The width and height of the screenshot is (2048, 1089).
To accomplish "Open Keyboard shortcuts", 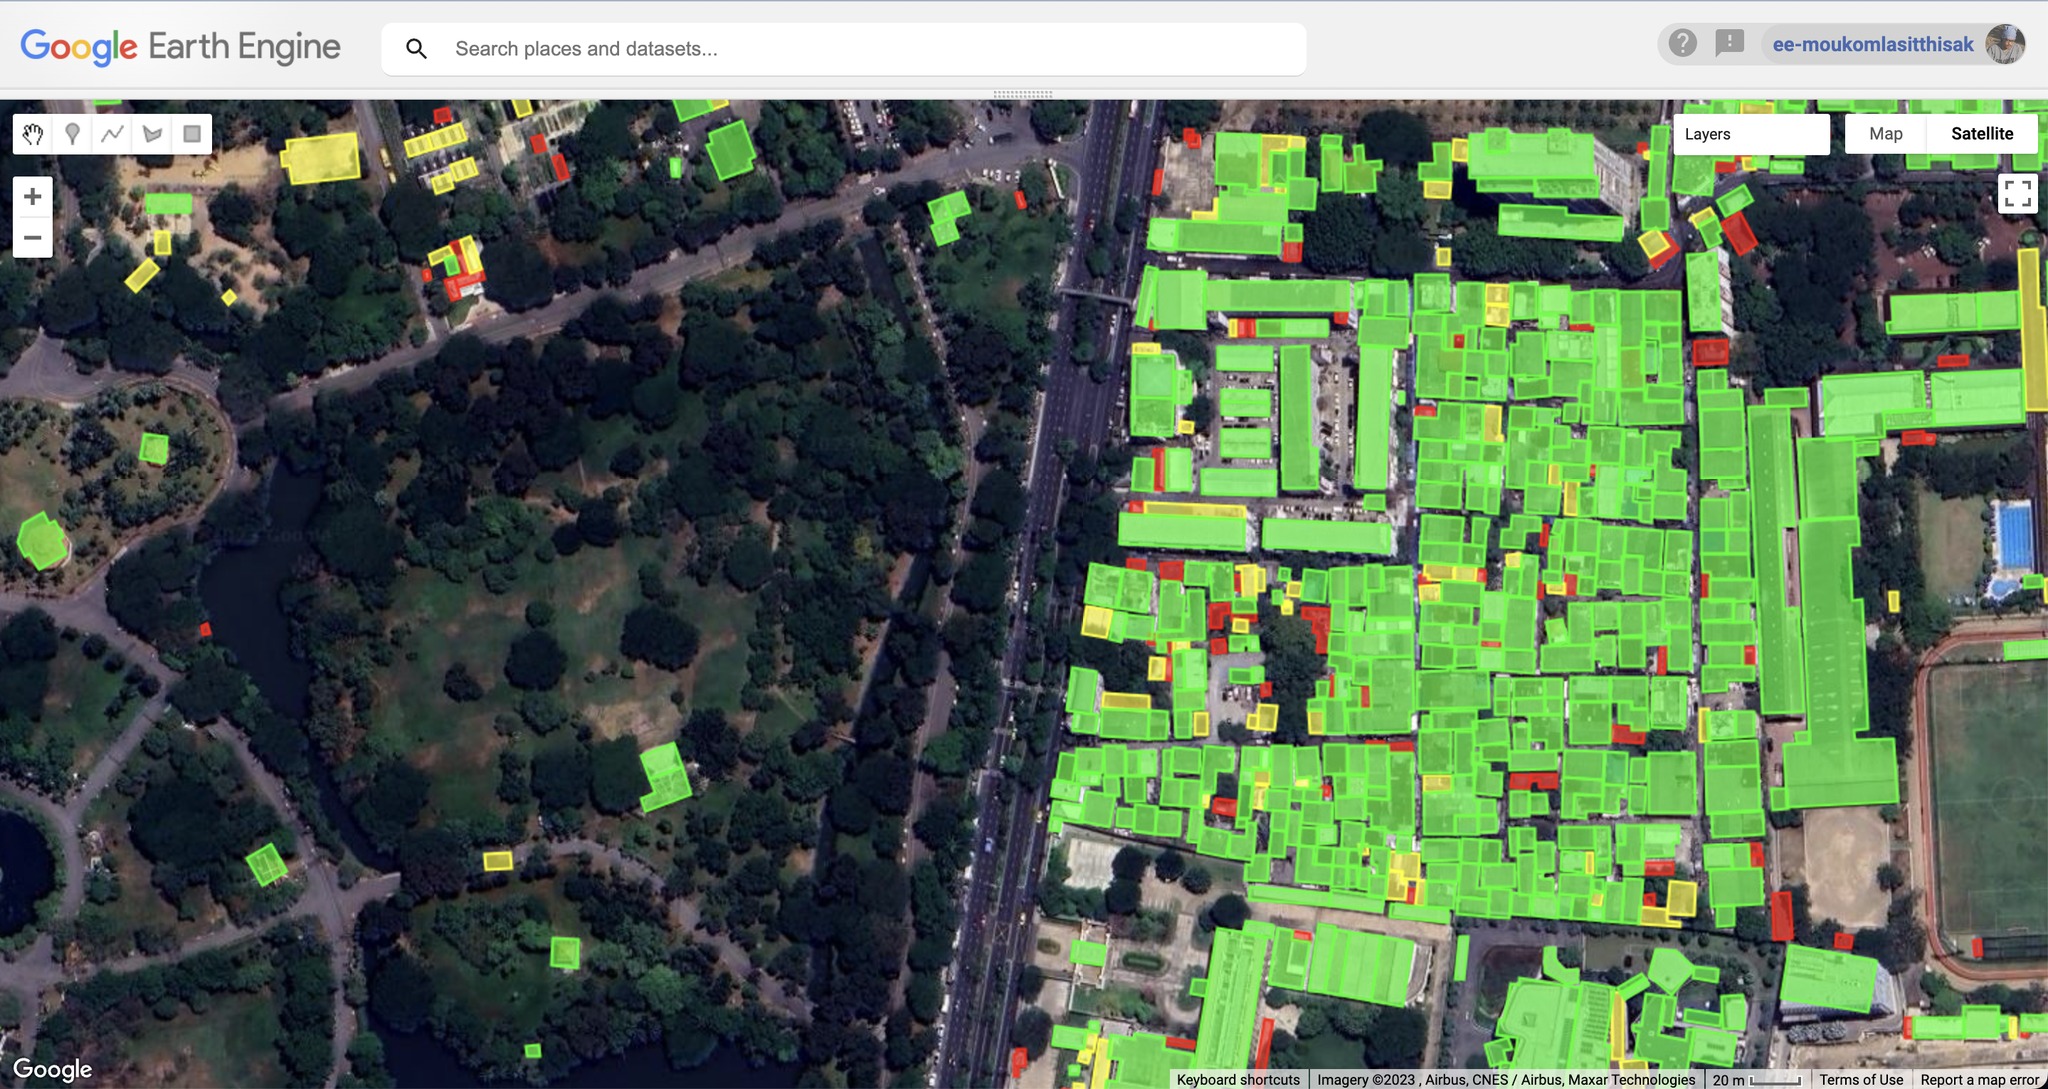I will click(1238, 1080).
